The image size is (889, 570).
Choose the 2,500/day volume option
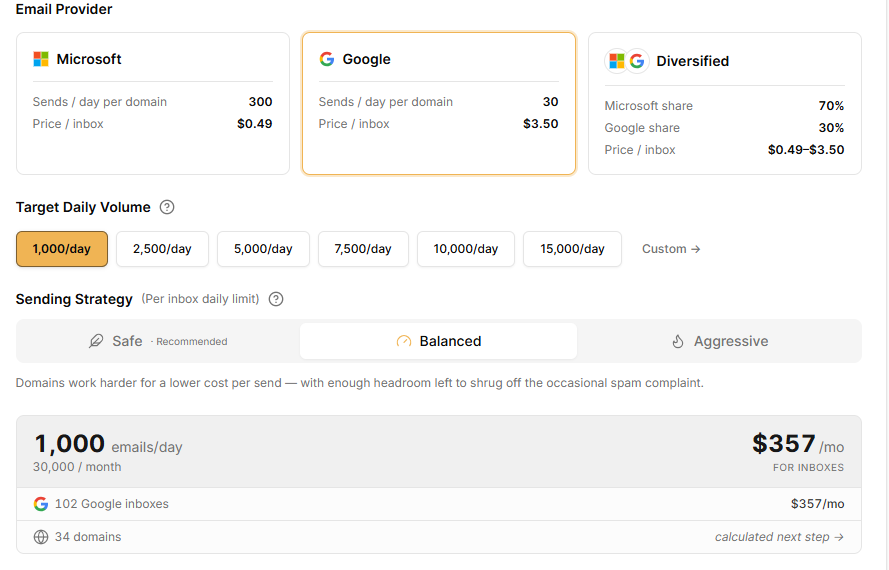162,249
